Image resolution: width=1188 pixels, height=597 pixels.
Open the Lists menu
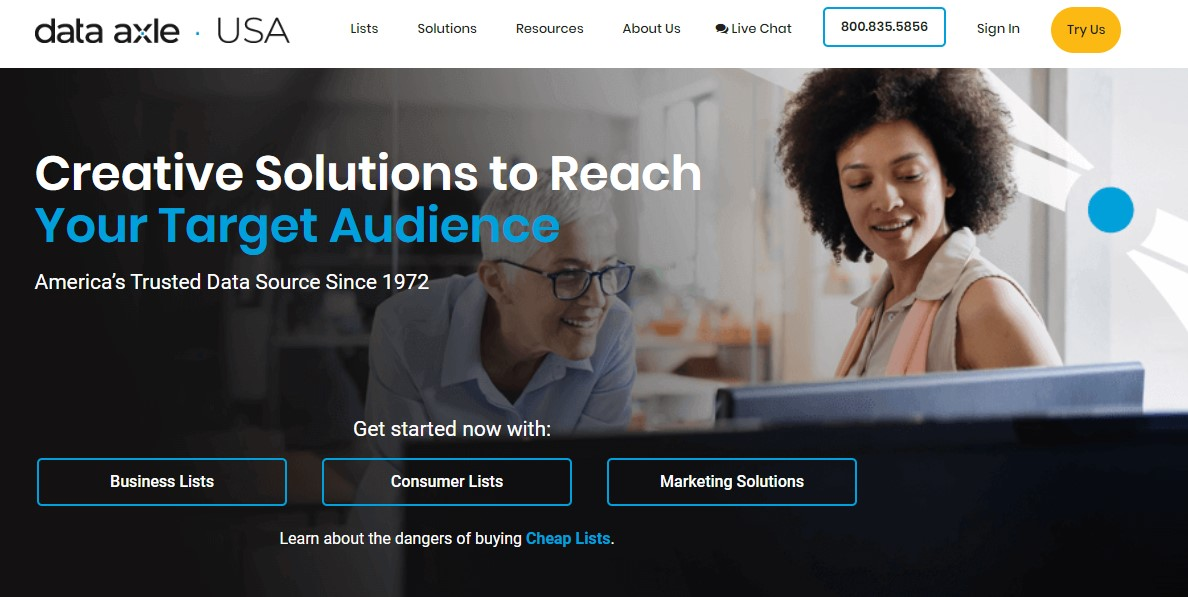(364, 29)
